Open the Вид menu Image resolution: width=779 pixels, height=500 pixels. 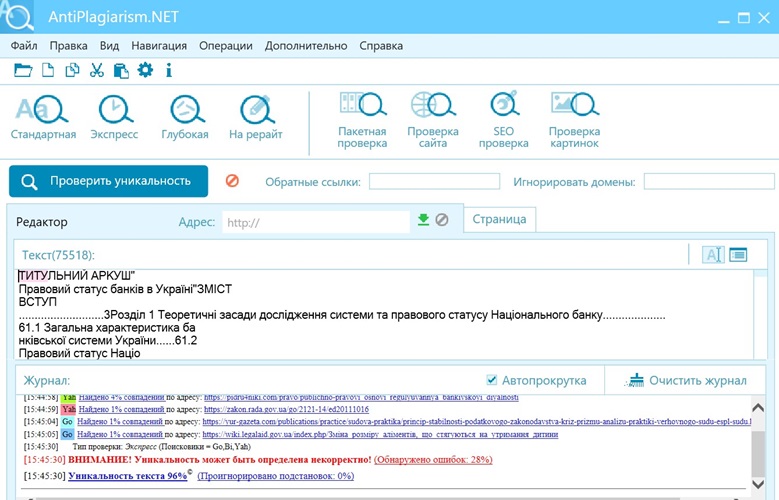click(x=109, y=46)
